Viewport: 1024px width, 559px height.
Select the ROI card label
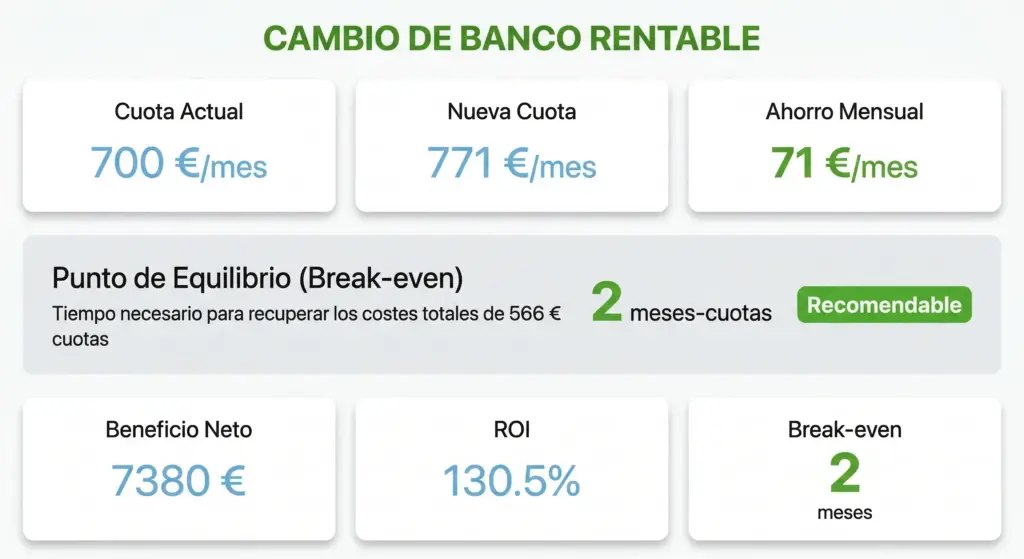pyautogui.click(x=512, y=430)
